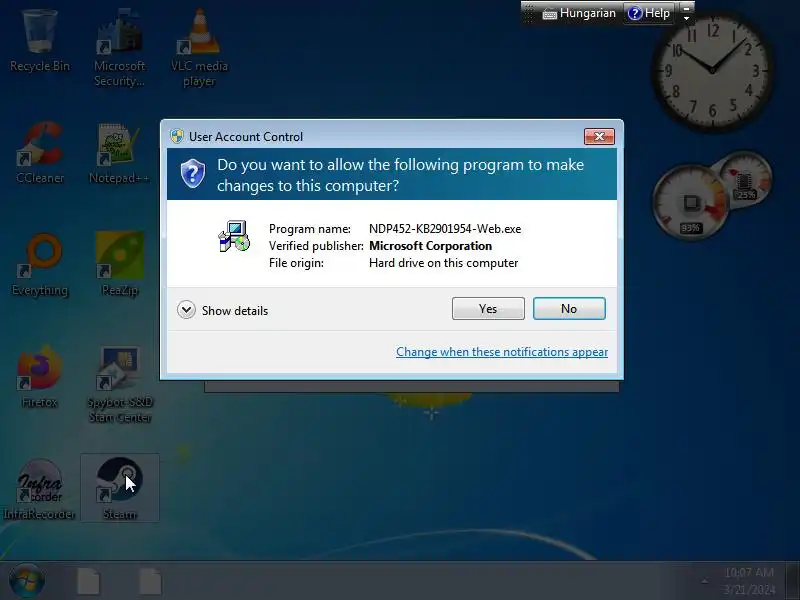Click the installer program icon in dialog

[234, 236]
